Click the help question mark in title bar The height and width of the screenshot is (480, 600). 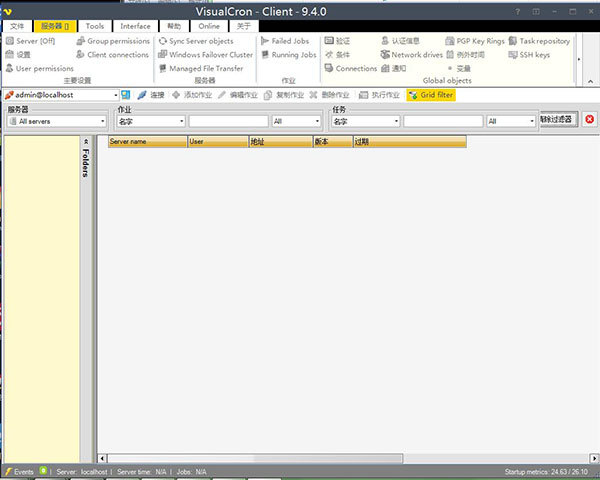[x=517, y=11]
